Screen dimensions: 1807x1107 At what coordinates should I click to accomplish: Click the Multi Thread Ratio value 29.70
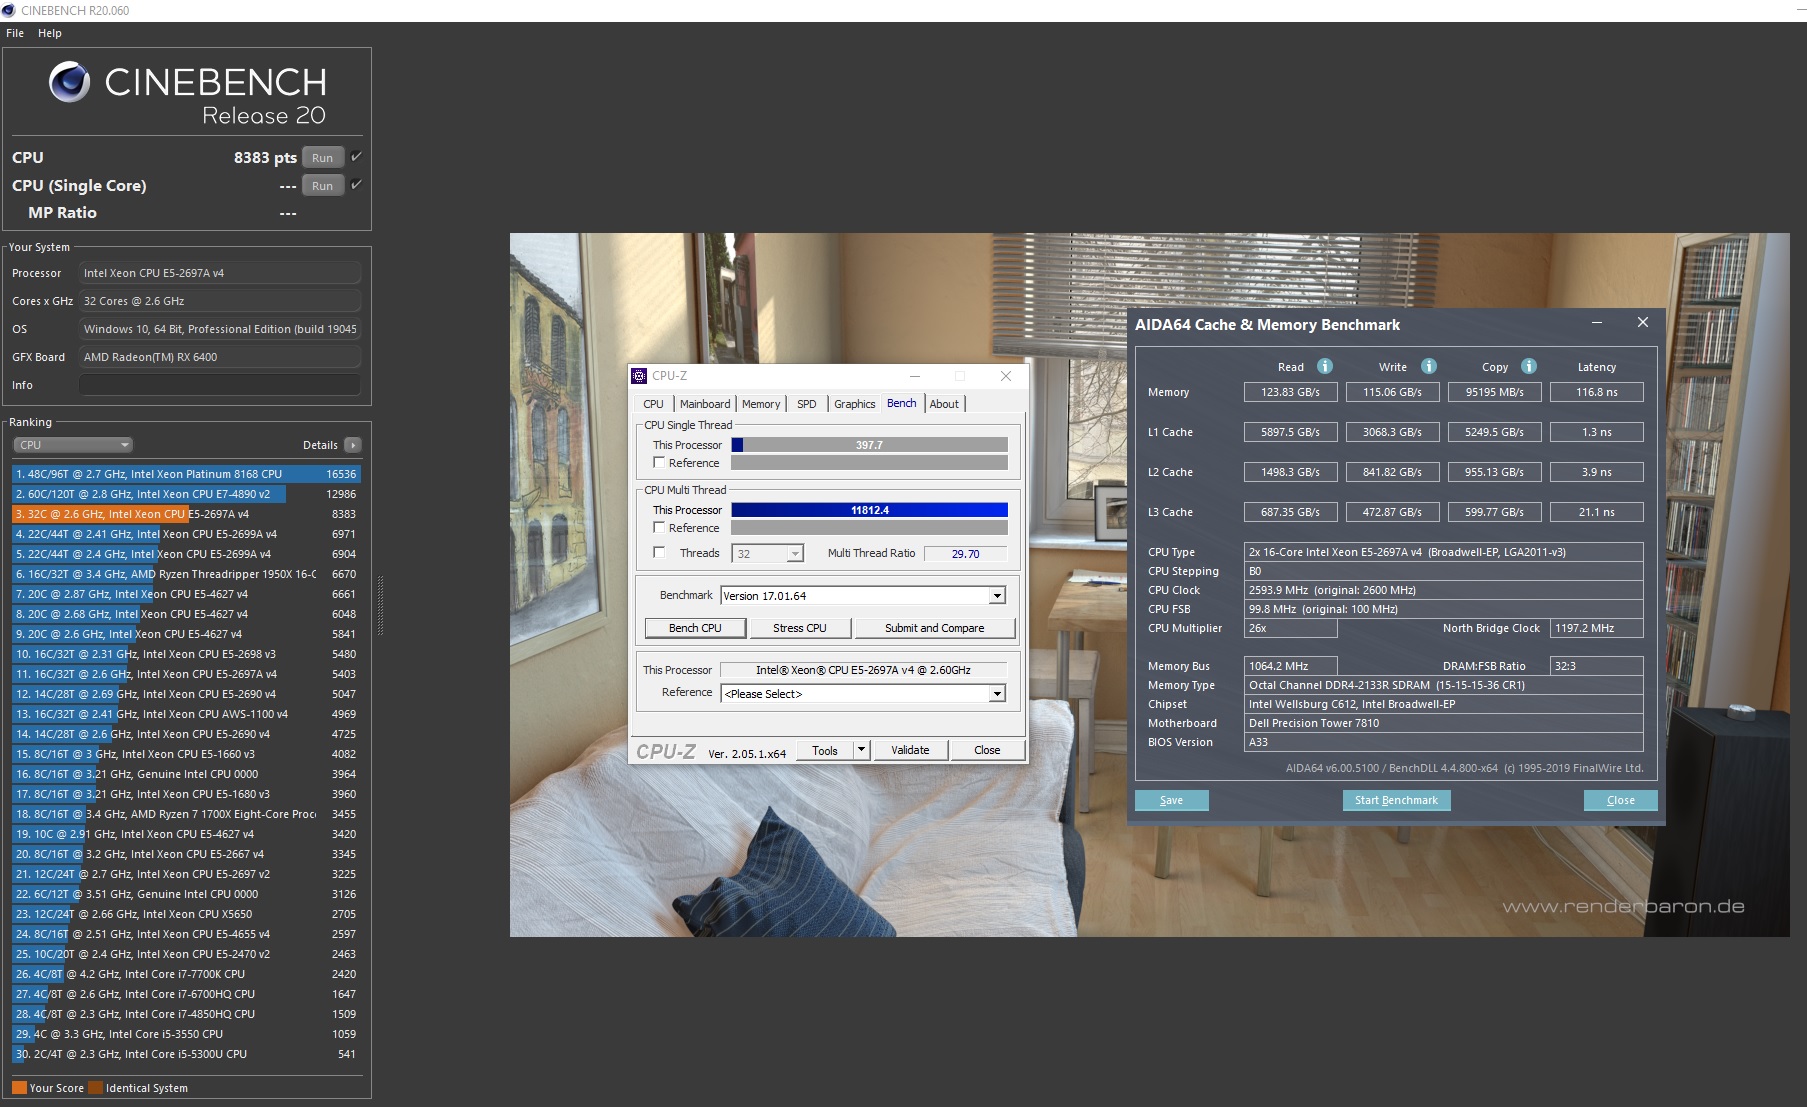[x=965, y=554]
